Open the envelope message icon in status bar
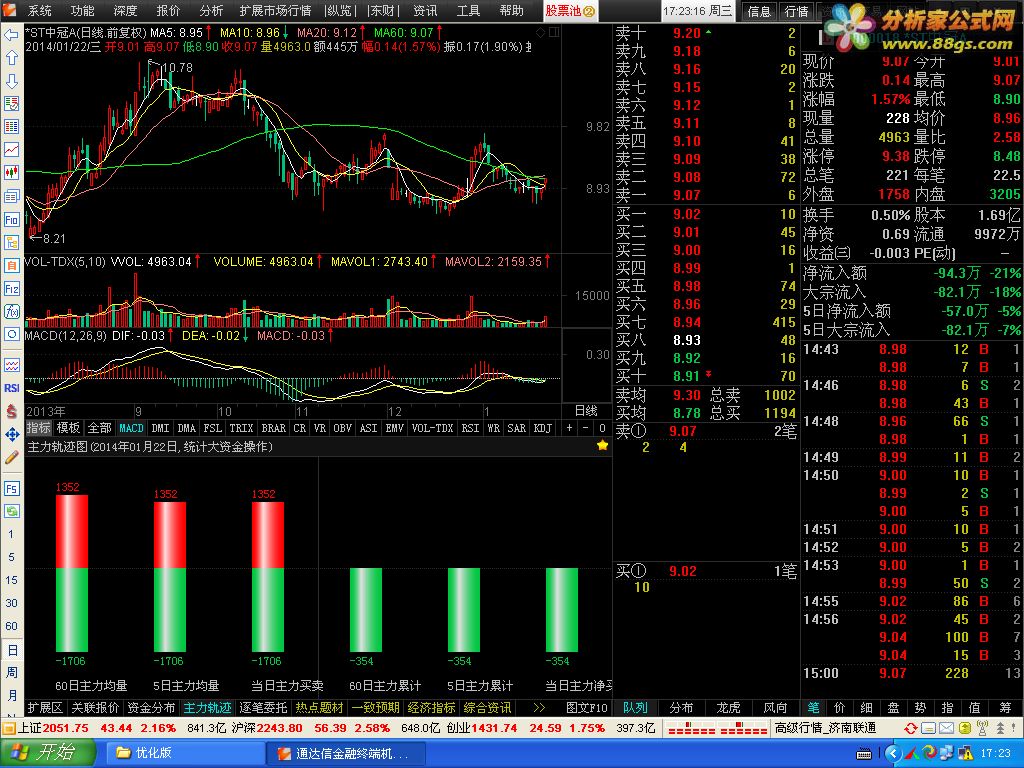This screenshot has height=768, width=1024. pyautogui.click(x=946, y=728)
